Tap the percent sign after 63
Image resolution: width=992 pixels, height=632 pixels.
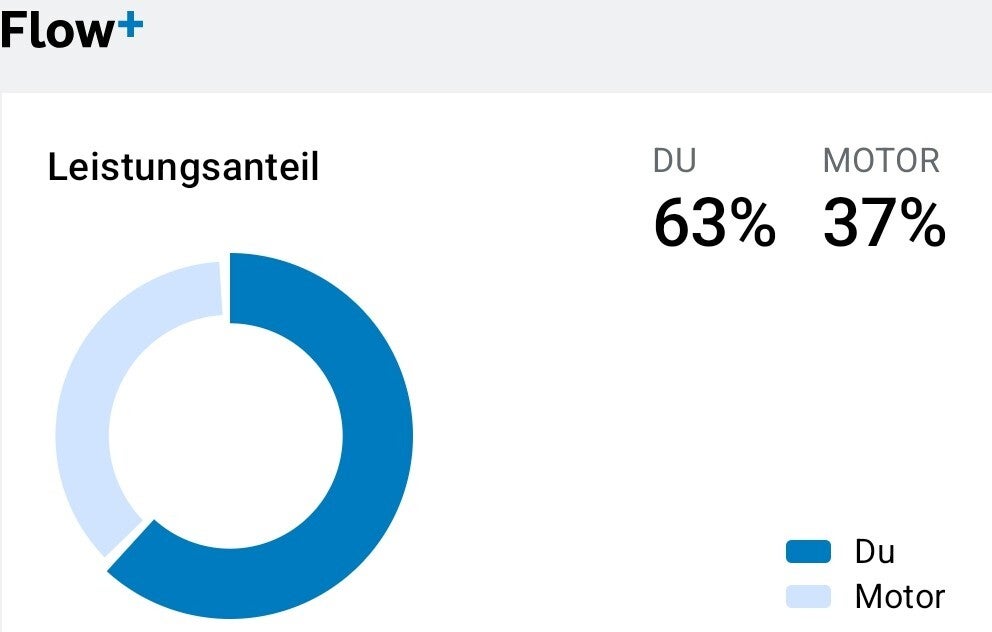751,223
